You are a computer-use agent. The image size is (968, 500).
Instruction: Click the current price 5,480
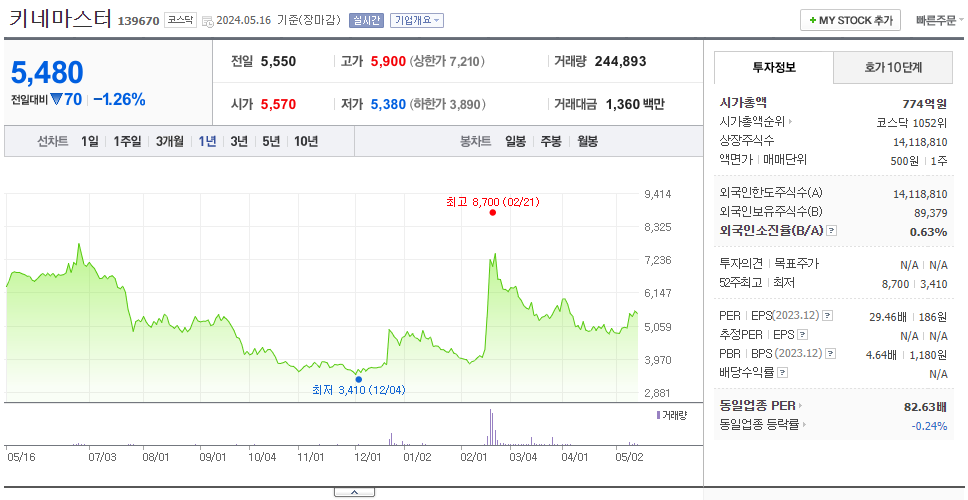47,73
